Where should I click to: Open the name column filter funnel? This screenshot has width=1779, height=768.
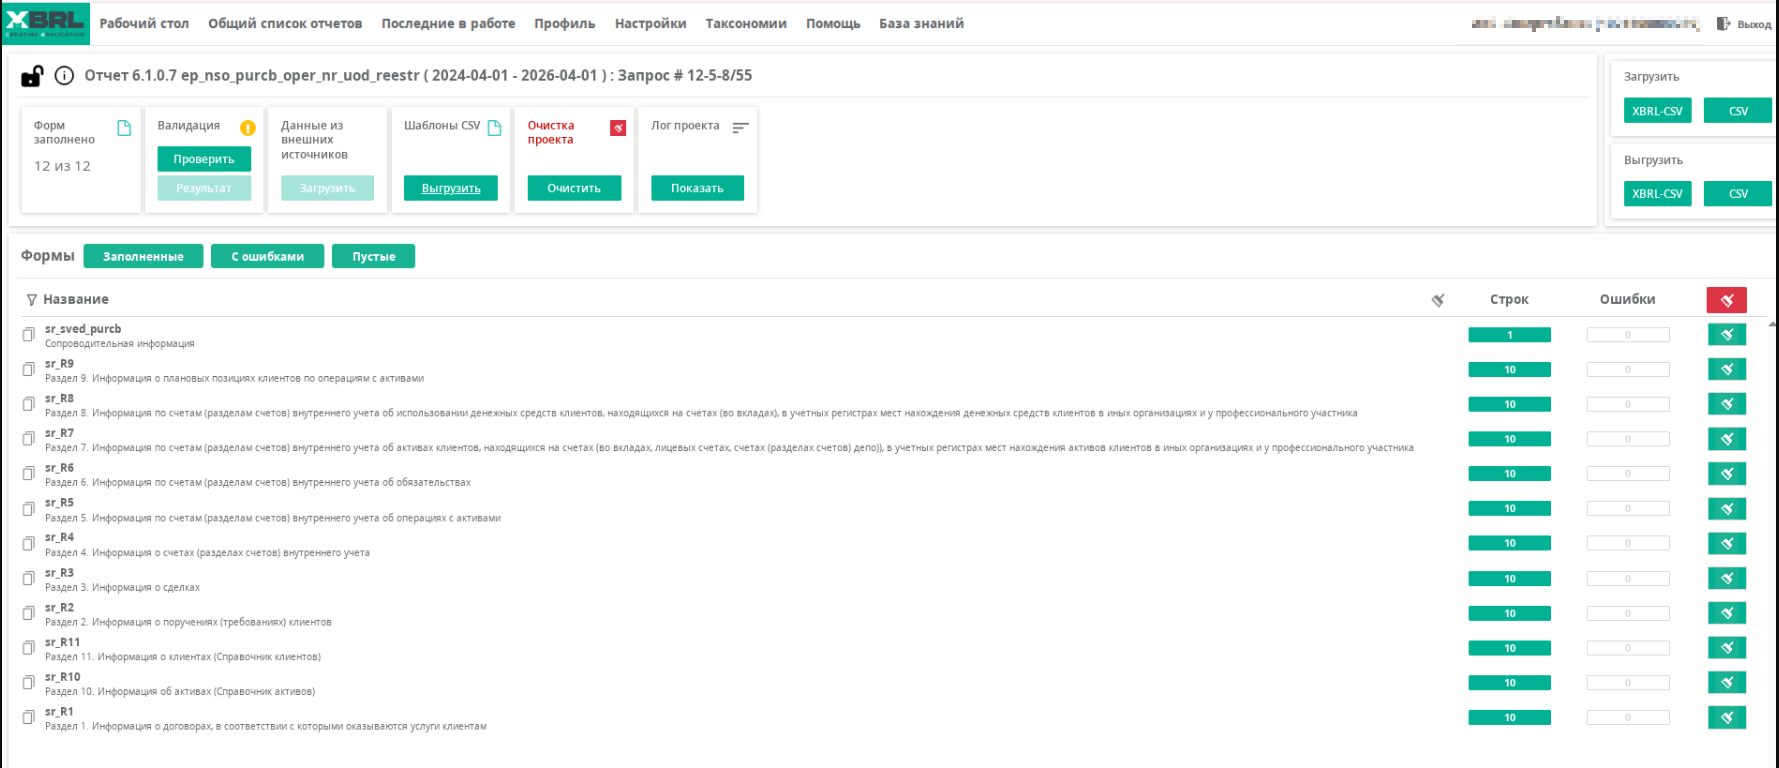32,300
